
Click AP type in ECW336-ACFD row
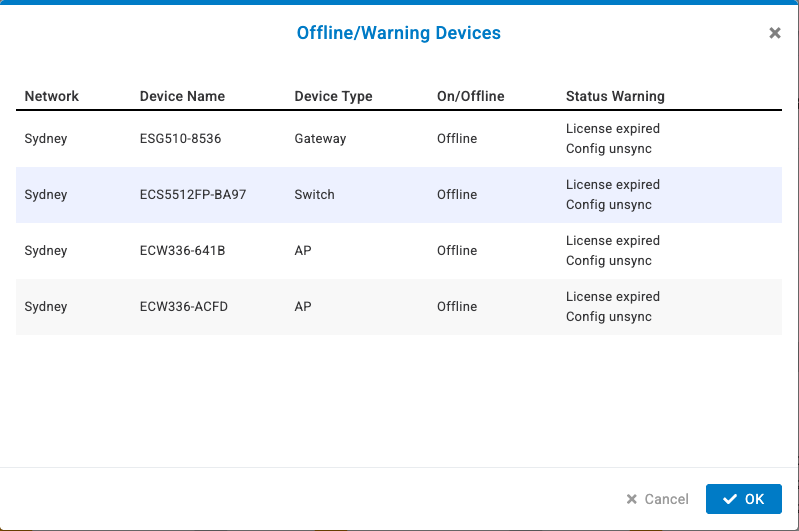pyautogui.click(x=303, y=307)
